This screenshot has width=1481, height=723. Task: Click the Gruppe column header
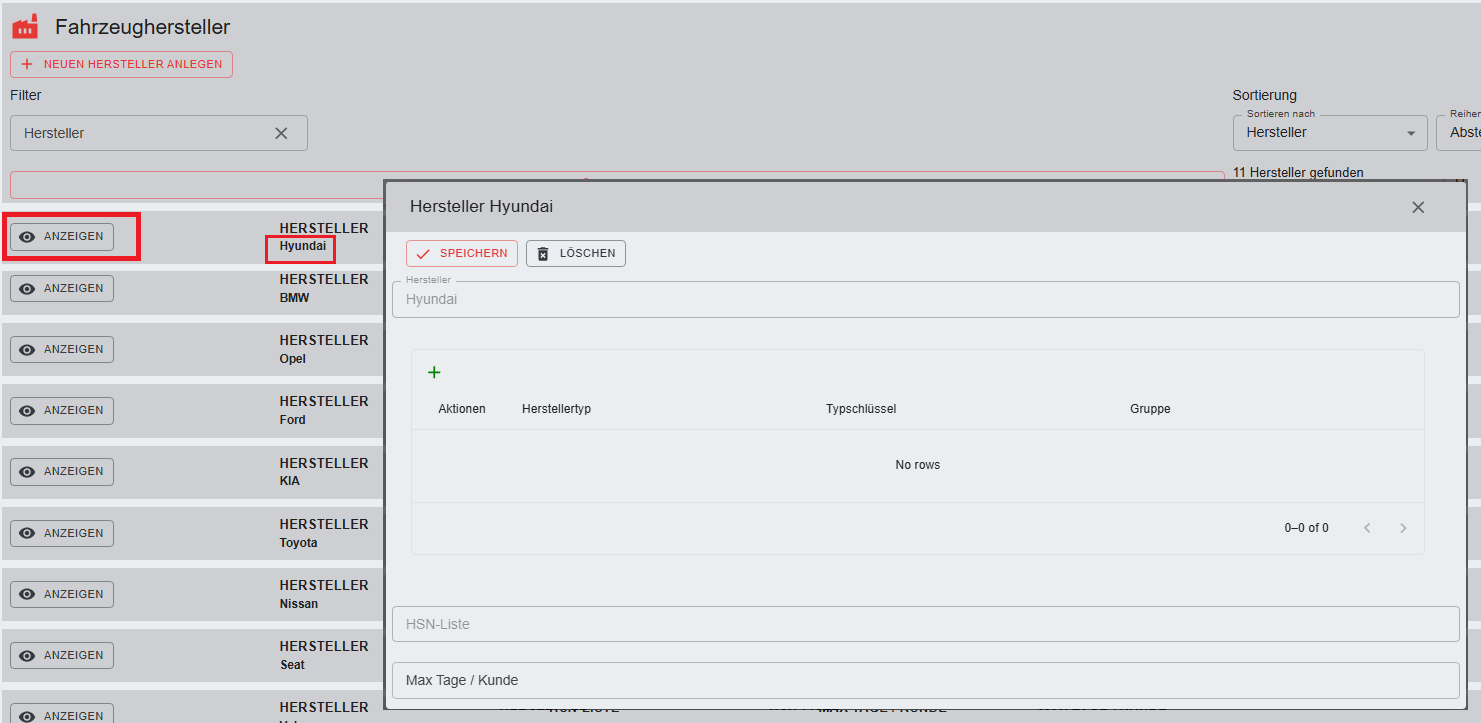click(1150, 409)
